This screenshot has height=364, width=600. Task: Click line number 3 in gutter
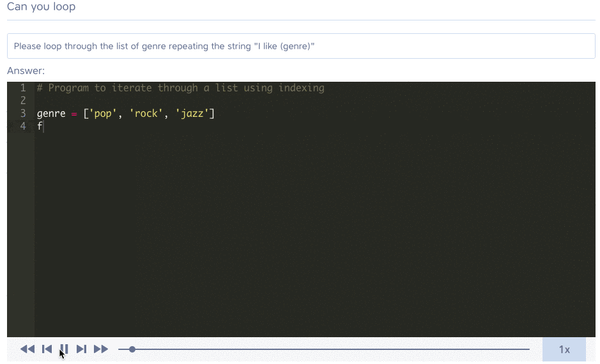coord(23,113)
